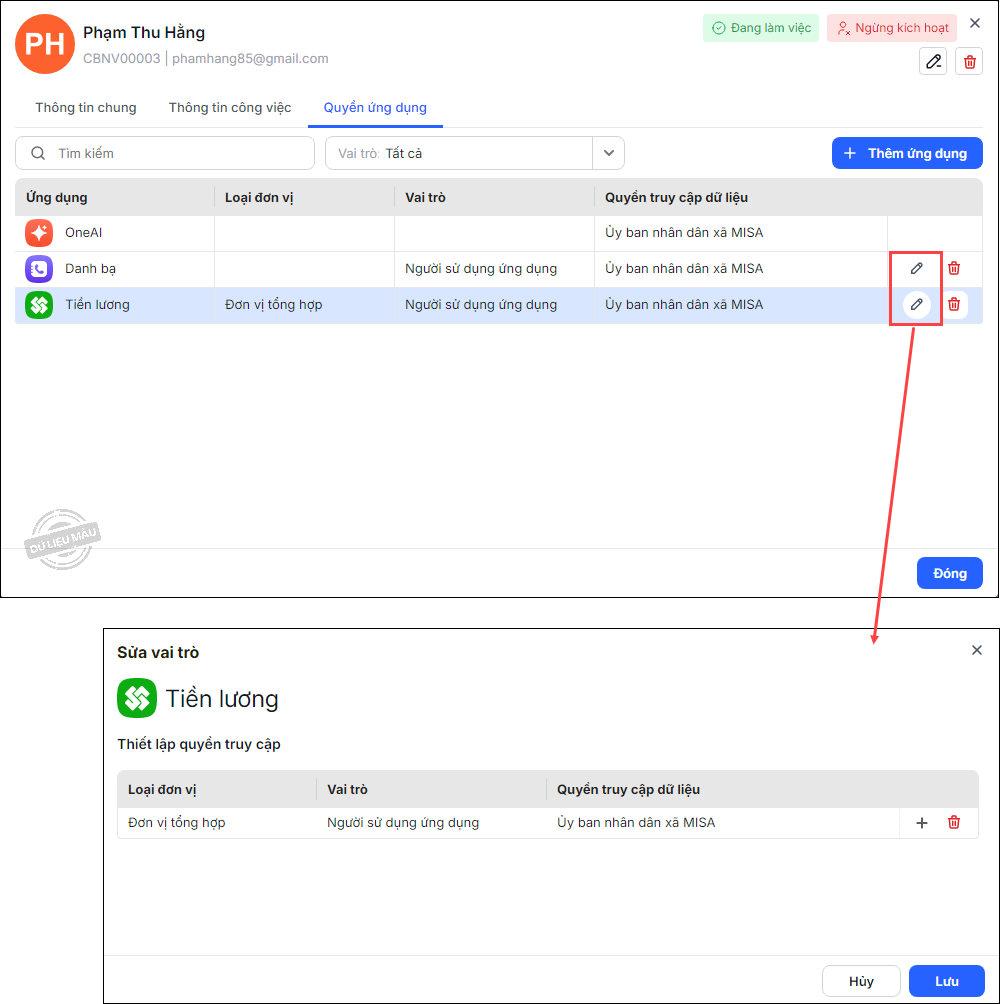Expand the Vai trò filter dropdown arrow
This screenshot has width=1000, height=1004.
[x=608, y=154]
